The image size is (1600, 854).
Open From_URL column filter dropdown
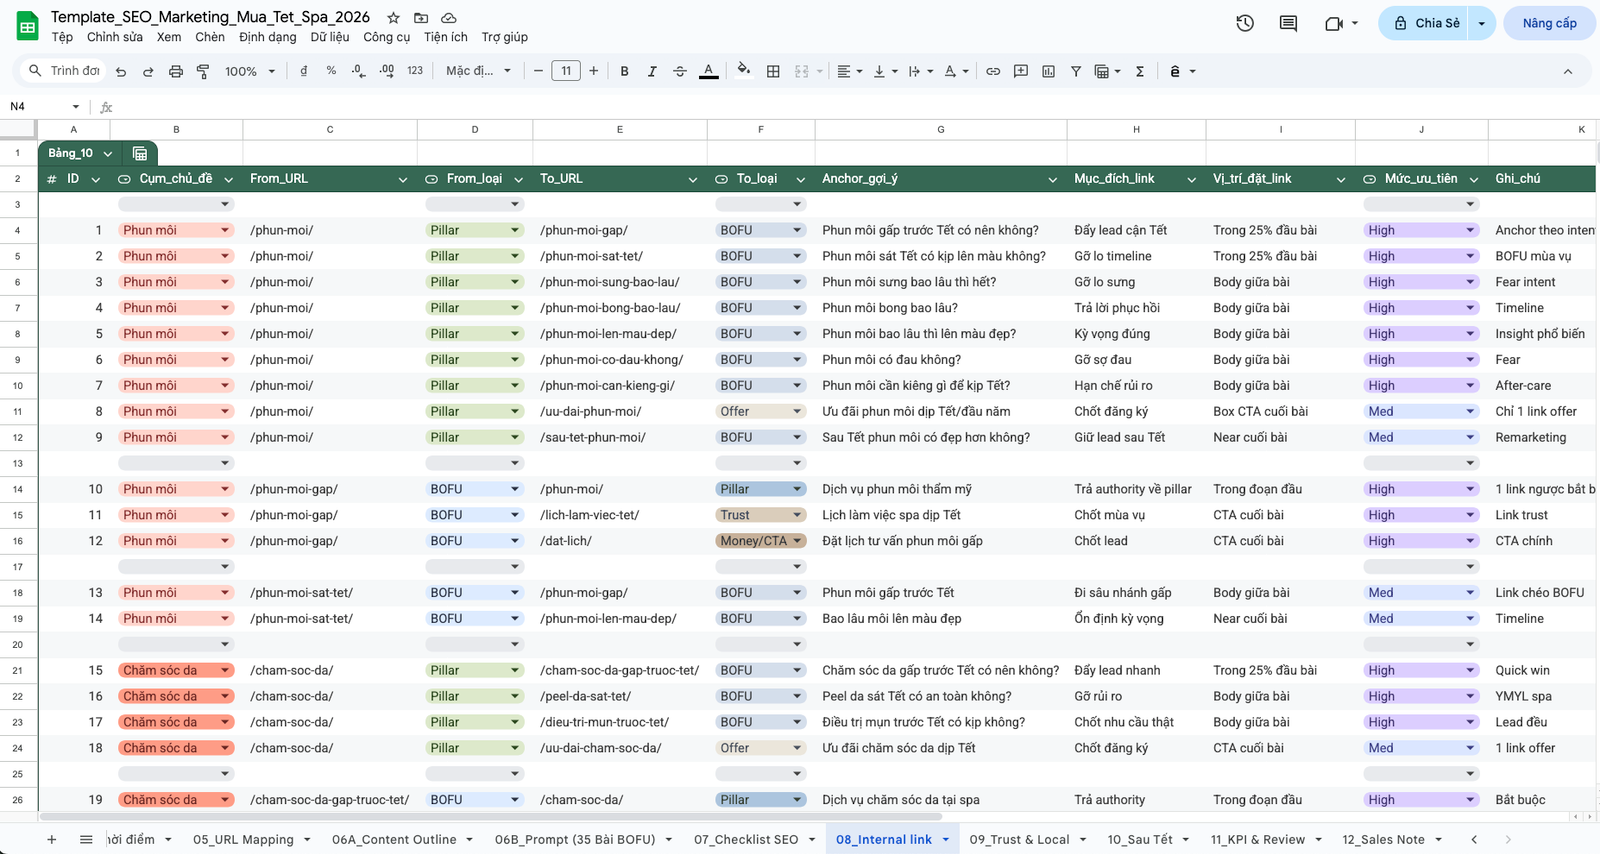tap(403, 179)
